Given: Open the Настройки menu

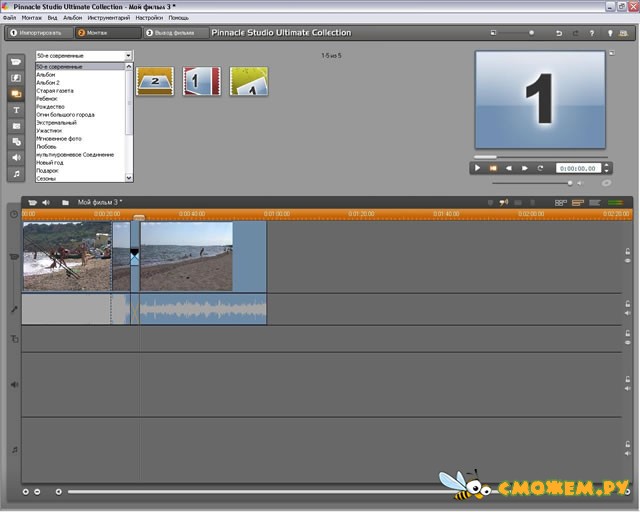Looking at the screenshot, I should pos(149,18).
